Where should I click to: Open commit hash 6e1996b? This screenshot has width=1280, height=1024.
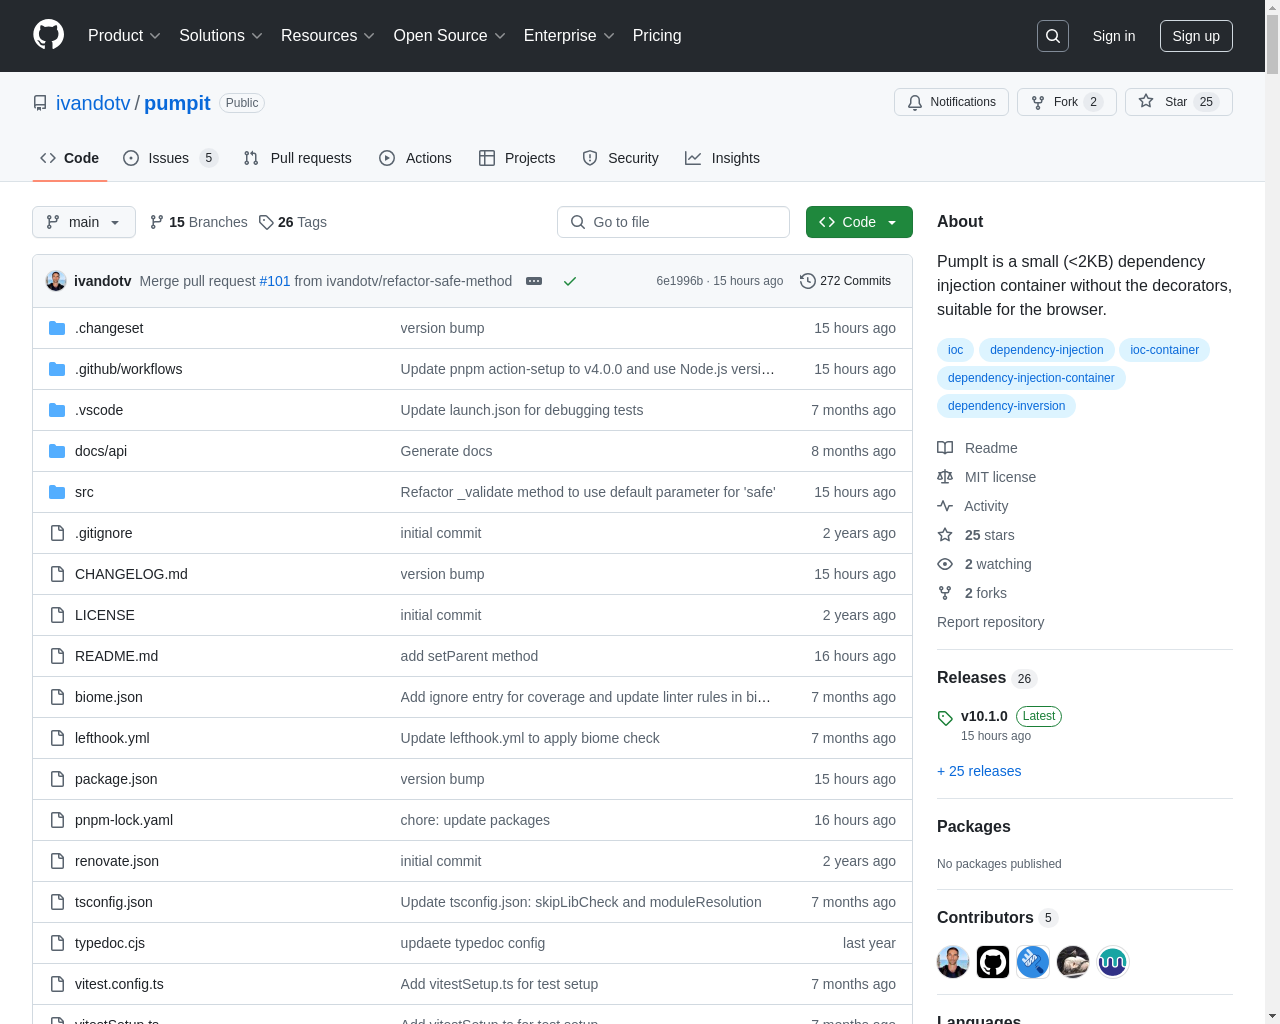(x=680, y=281)
